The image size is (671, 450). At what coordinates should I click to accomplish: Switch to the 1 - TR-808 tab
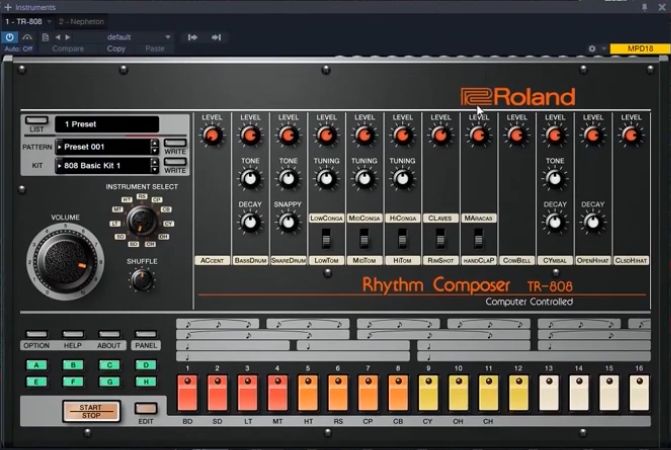coord(24,21)
